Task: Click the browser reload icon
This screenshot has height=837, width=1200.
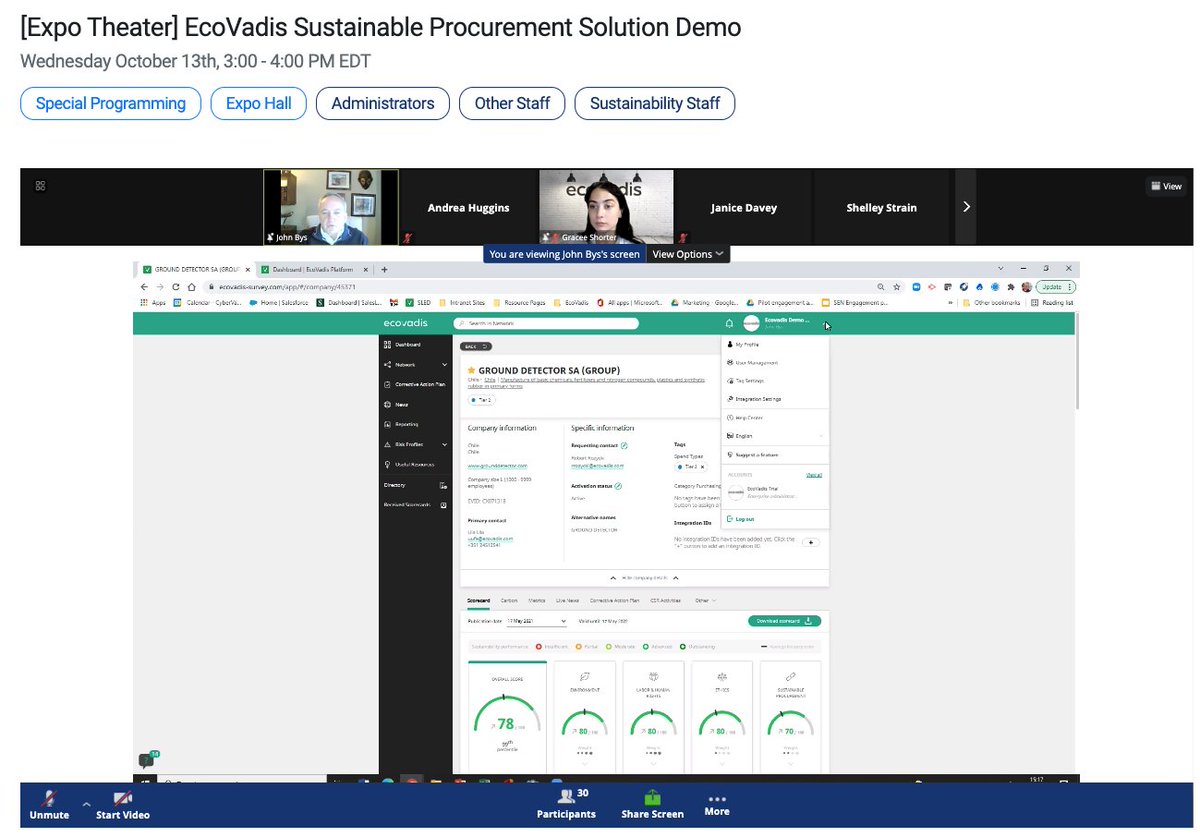Action: point(176,286)
